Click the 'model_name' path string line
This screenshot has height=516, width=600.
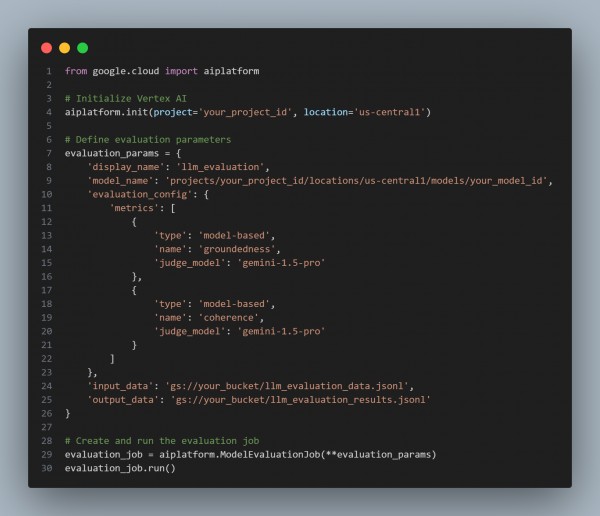click(320, 181)
